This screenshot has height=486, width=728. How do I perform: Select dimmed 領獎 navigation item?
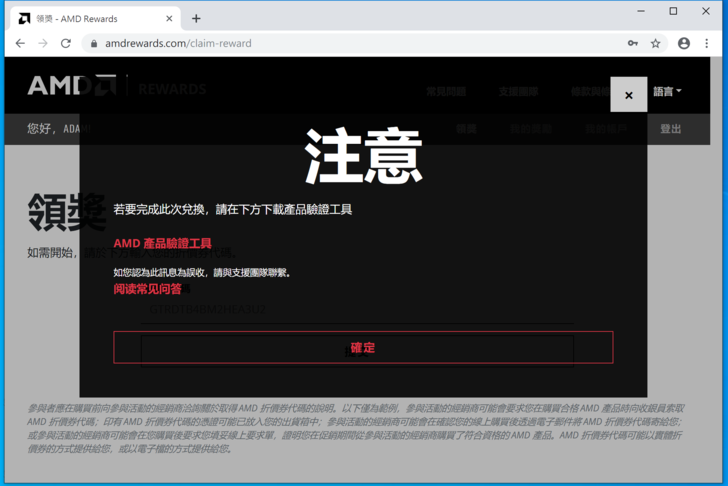click(x=466, y=129)
